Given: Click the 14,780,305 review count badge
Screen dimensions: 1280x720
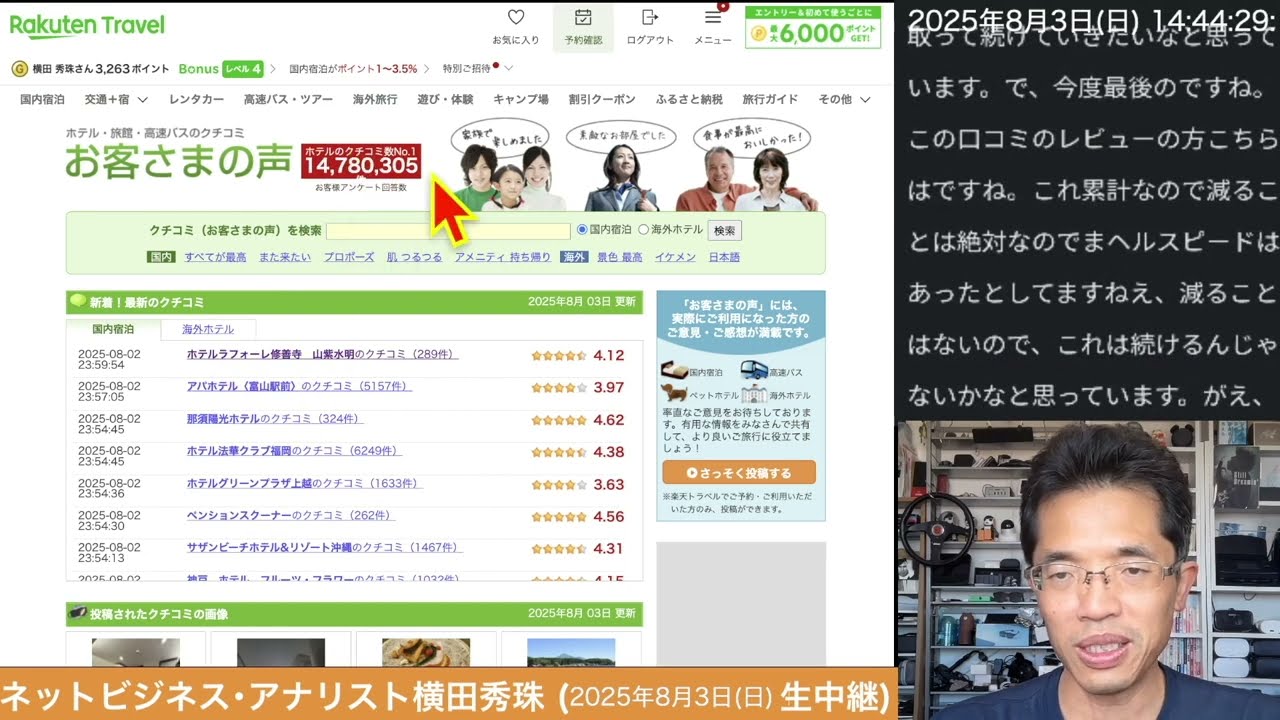Looking at the screenshot, I should coord(361,163).
